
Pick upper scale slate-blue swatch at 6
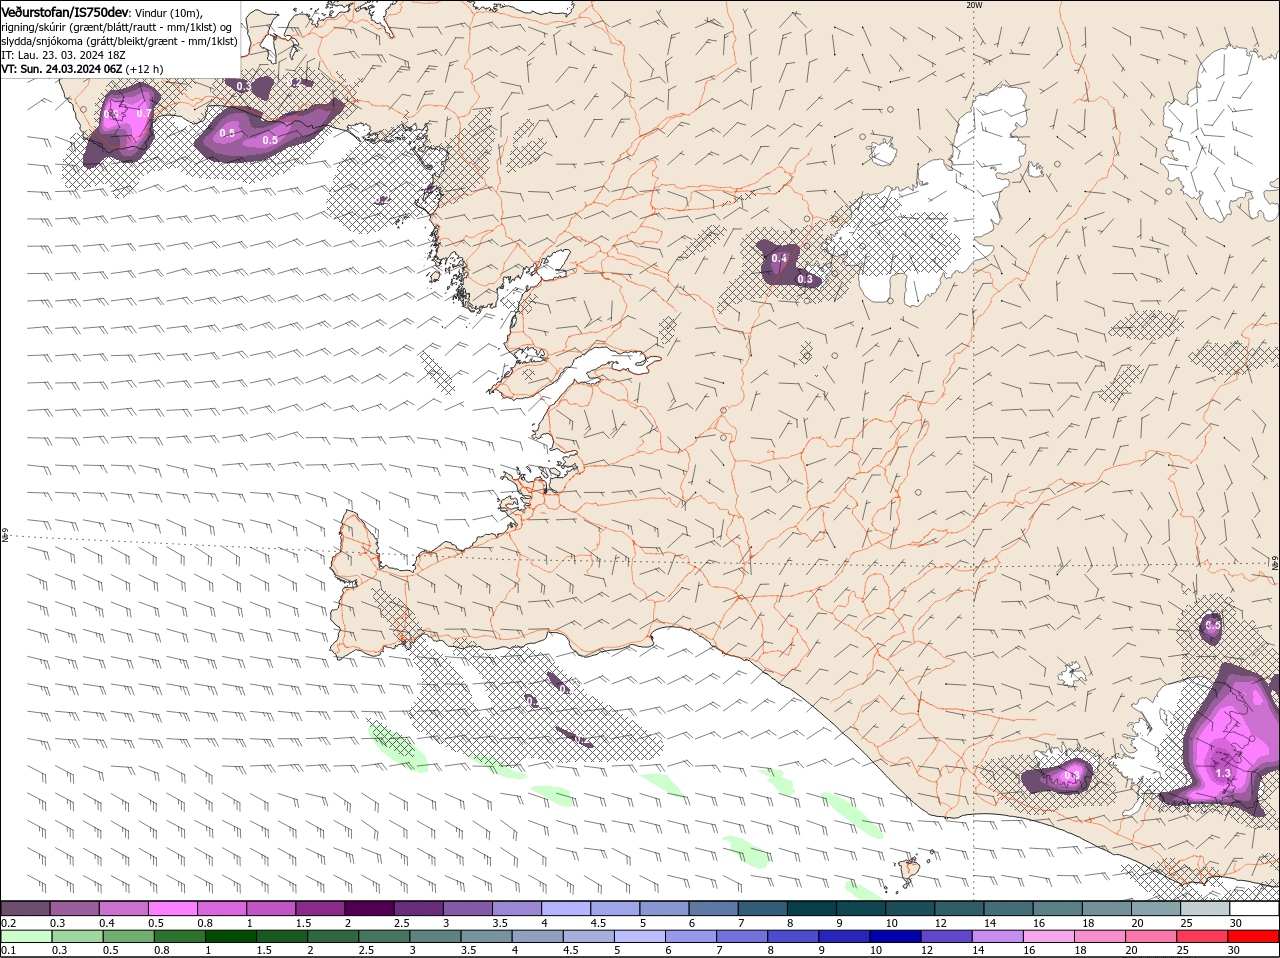[712, 908]
